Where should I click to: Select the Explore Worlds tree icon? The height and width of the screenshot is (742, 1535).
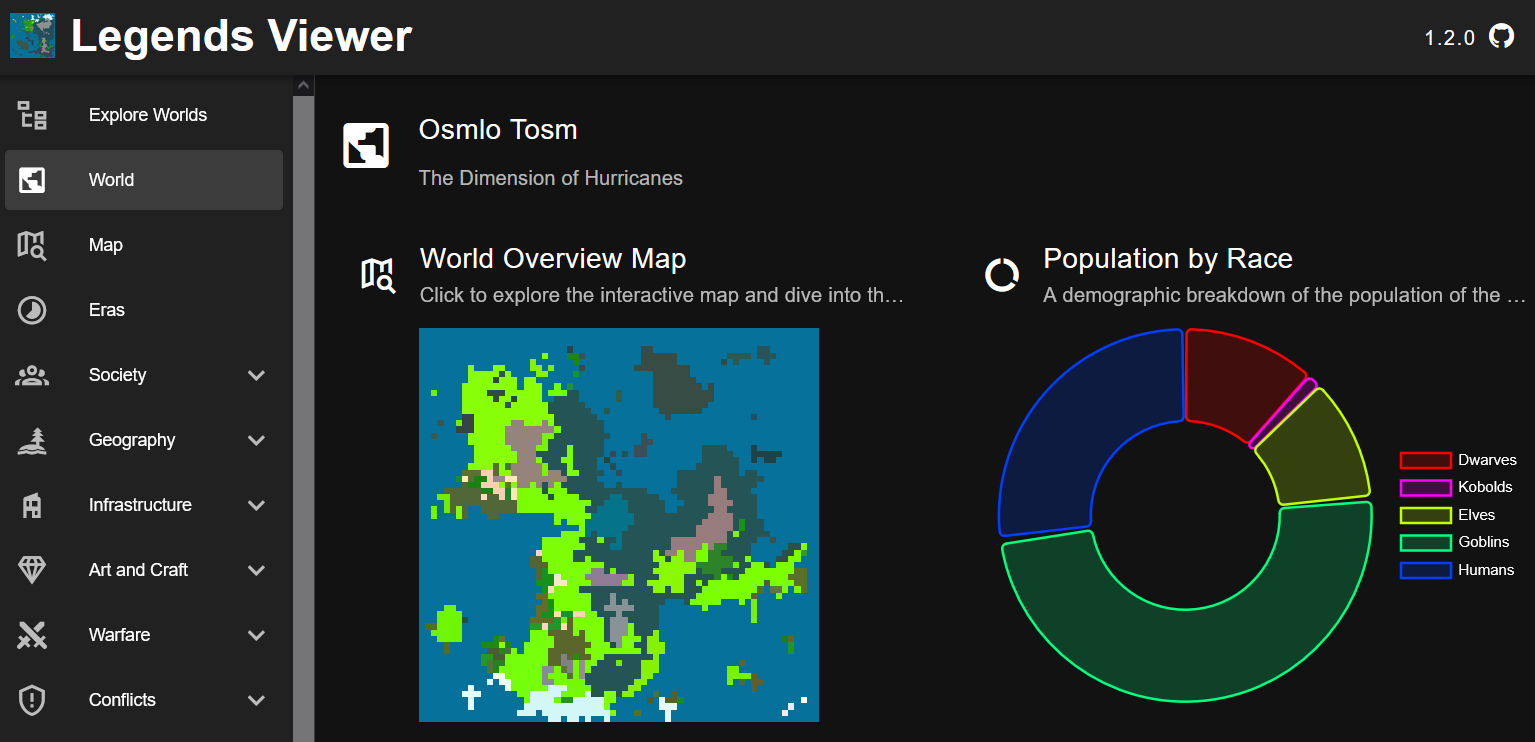(32, 115)
